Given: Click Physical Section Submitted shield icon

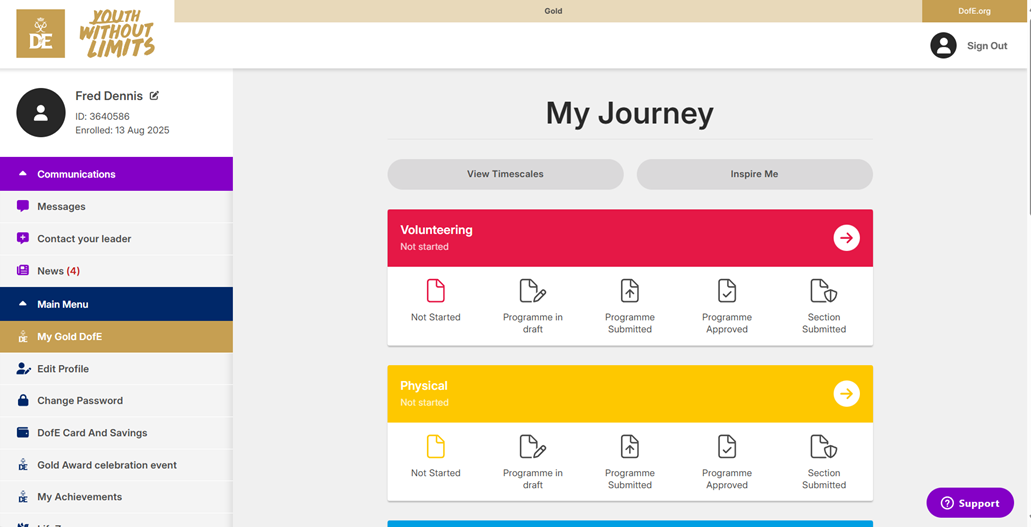Looking at the screenshot, I should click(x=823, y=447).
